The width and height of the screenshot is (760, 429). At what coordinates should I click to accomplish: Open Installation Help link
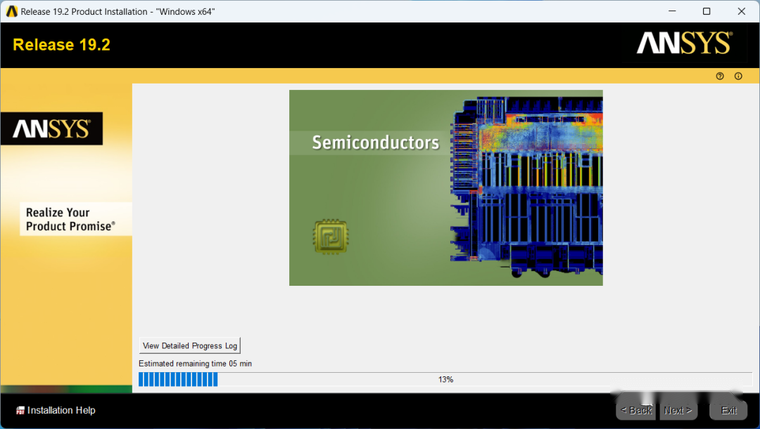(56, 410)
